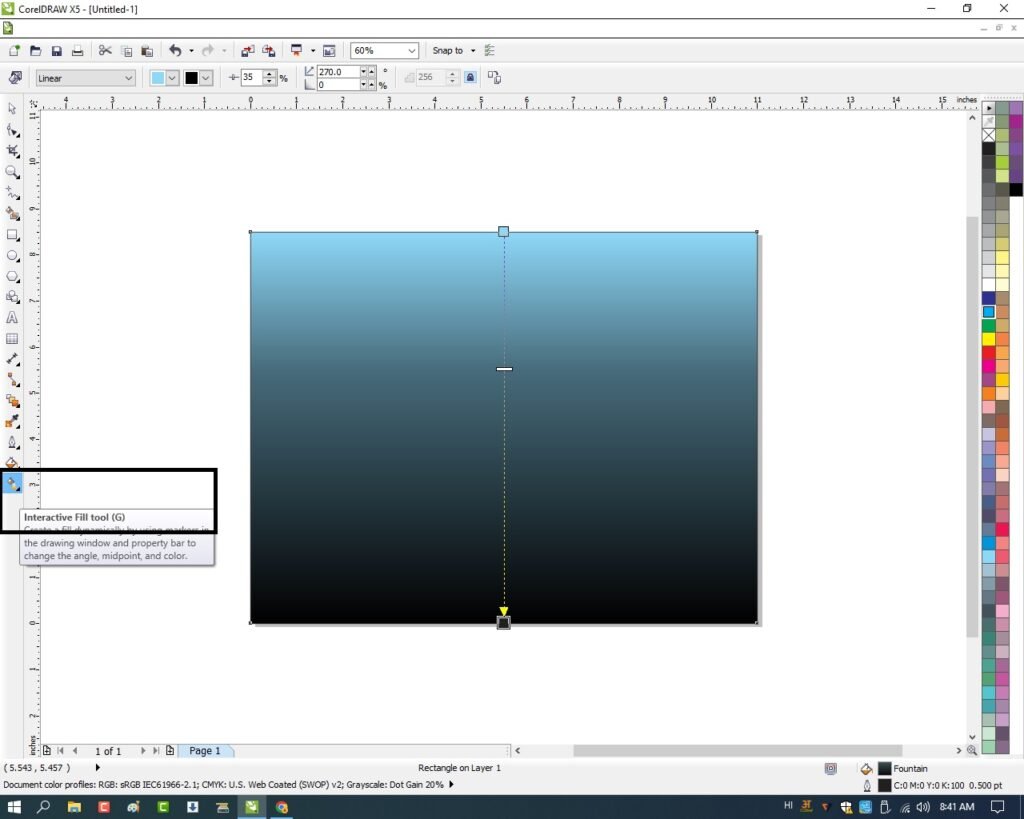This screenshot has height=819, width=1024.
Task: Select the Shape tool
Action: 12,130
